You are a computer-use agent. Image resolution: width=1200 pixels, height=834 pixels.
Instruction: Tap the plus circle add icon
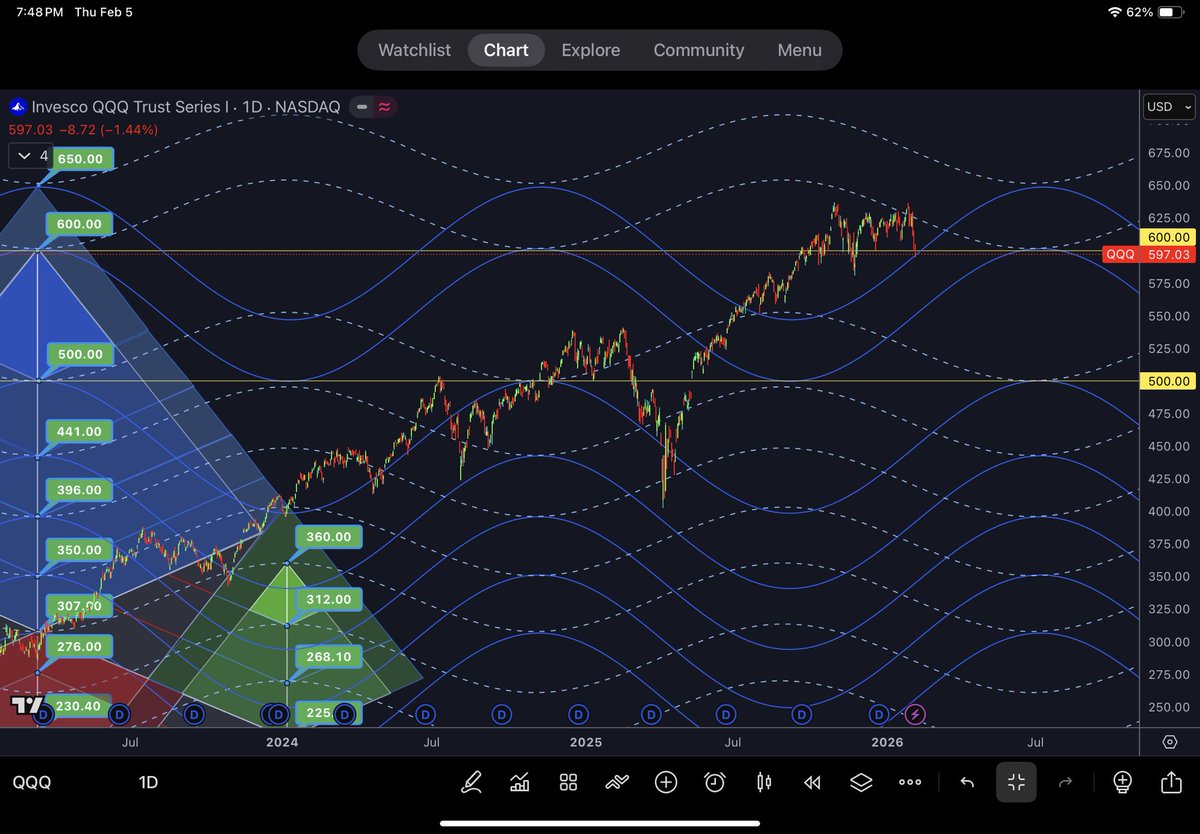(666, 783)
